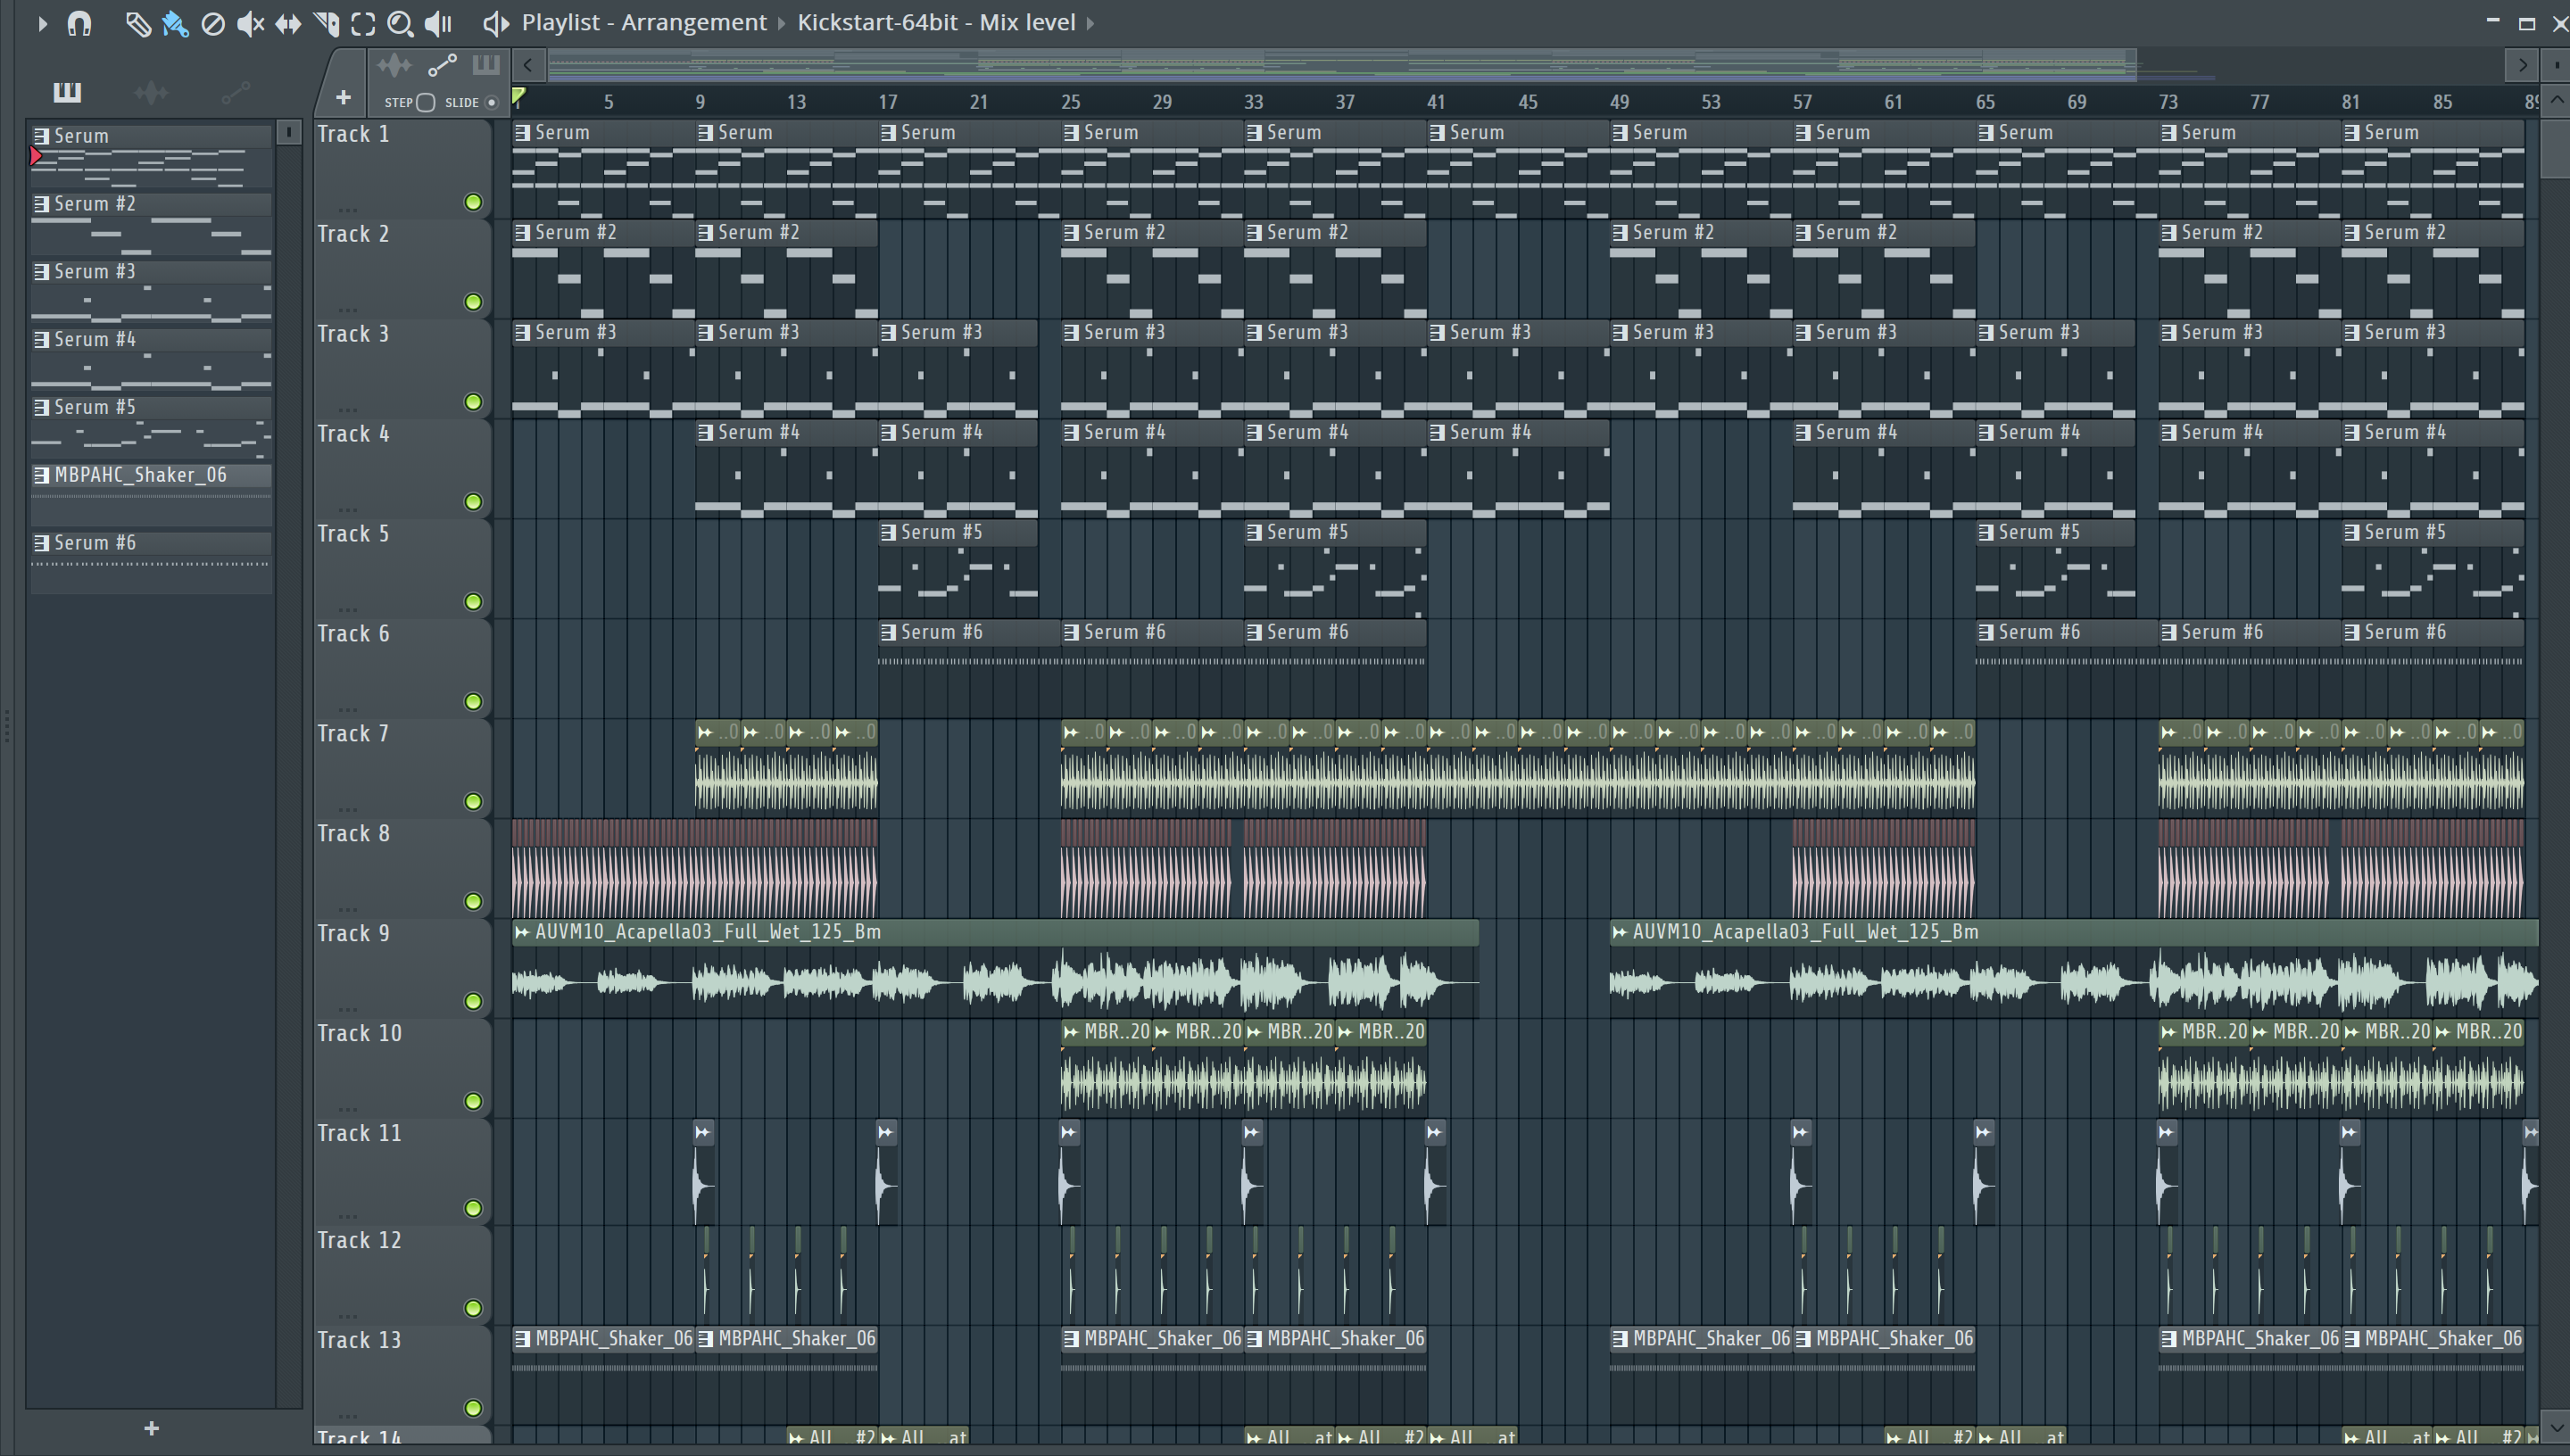Show audio clips tab in the picker panel
Screen dimensions: 2570x1456
click(151, 92)
